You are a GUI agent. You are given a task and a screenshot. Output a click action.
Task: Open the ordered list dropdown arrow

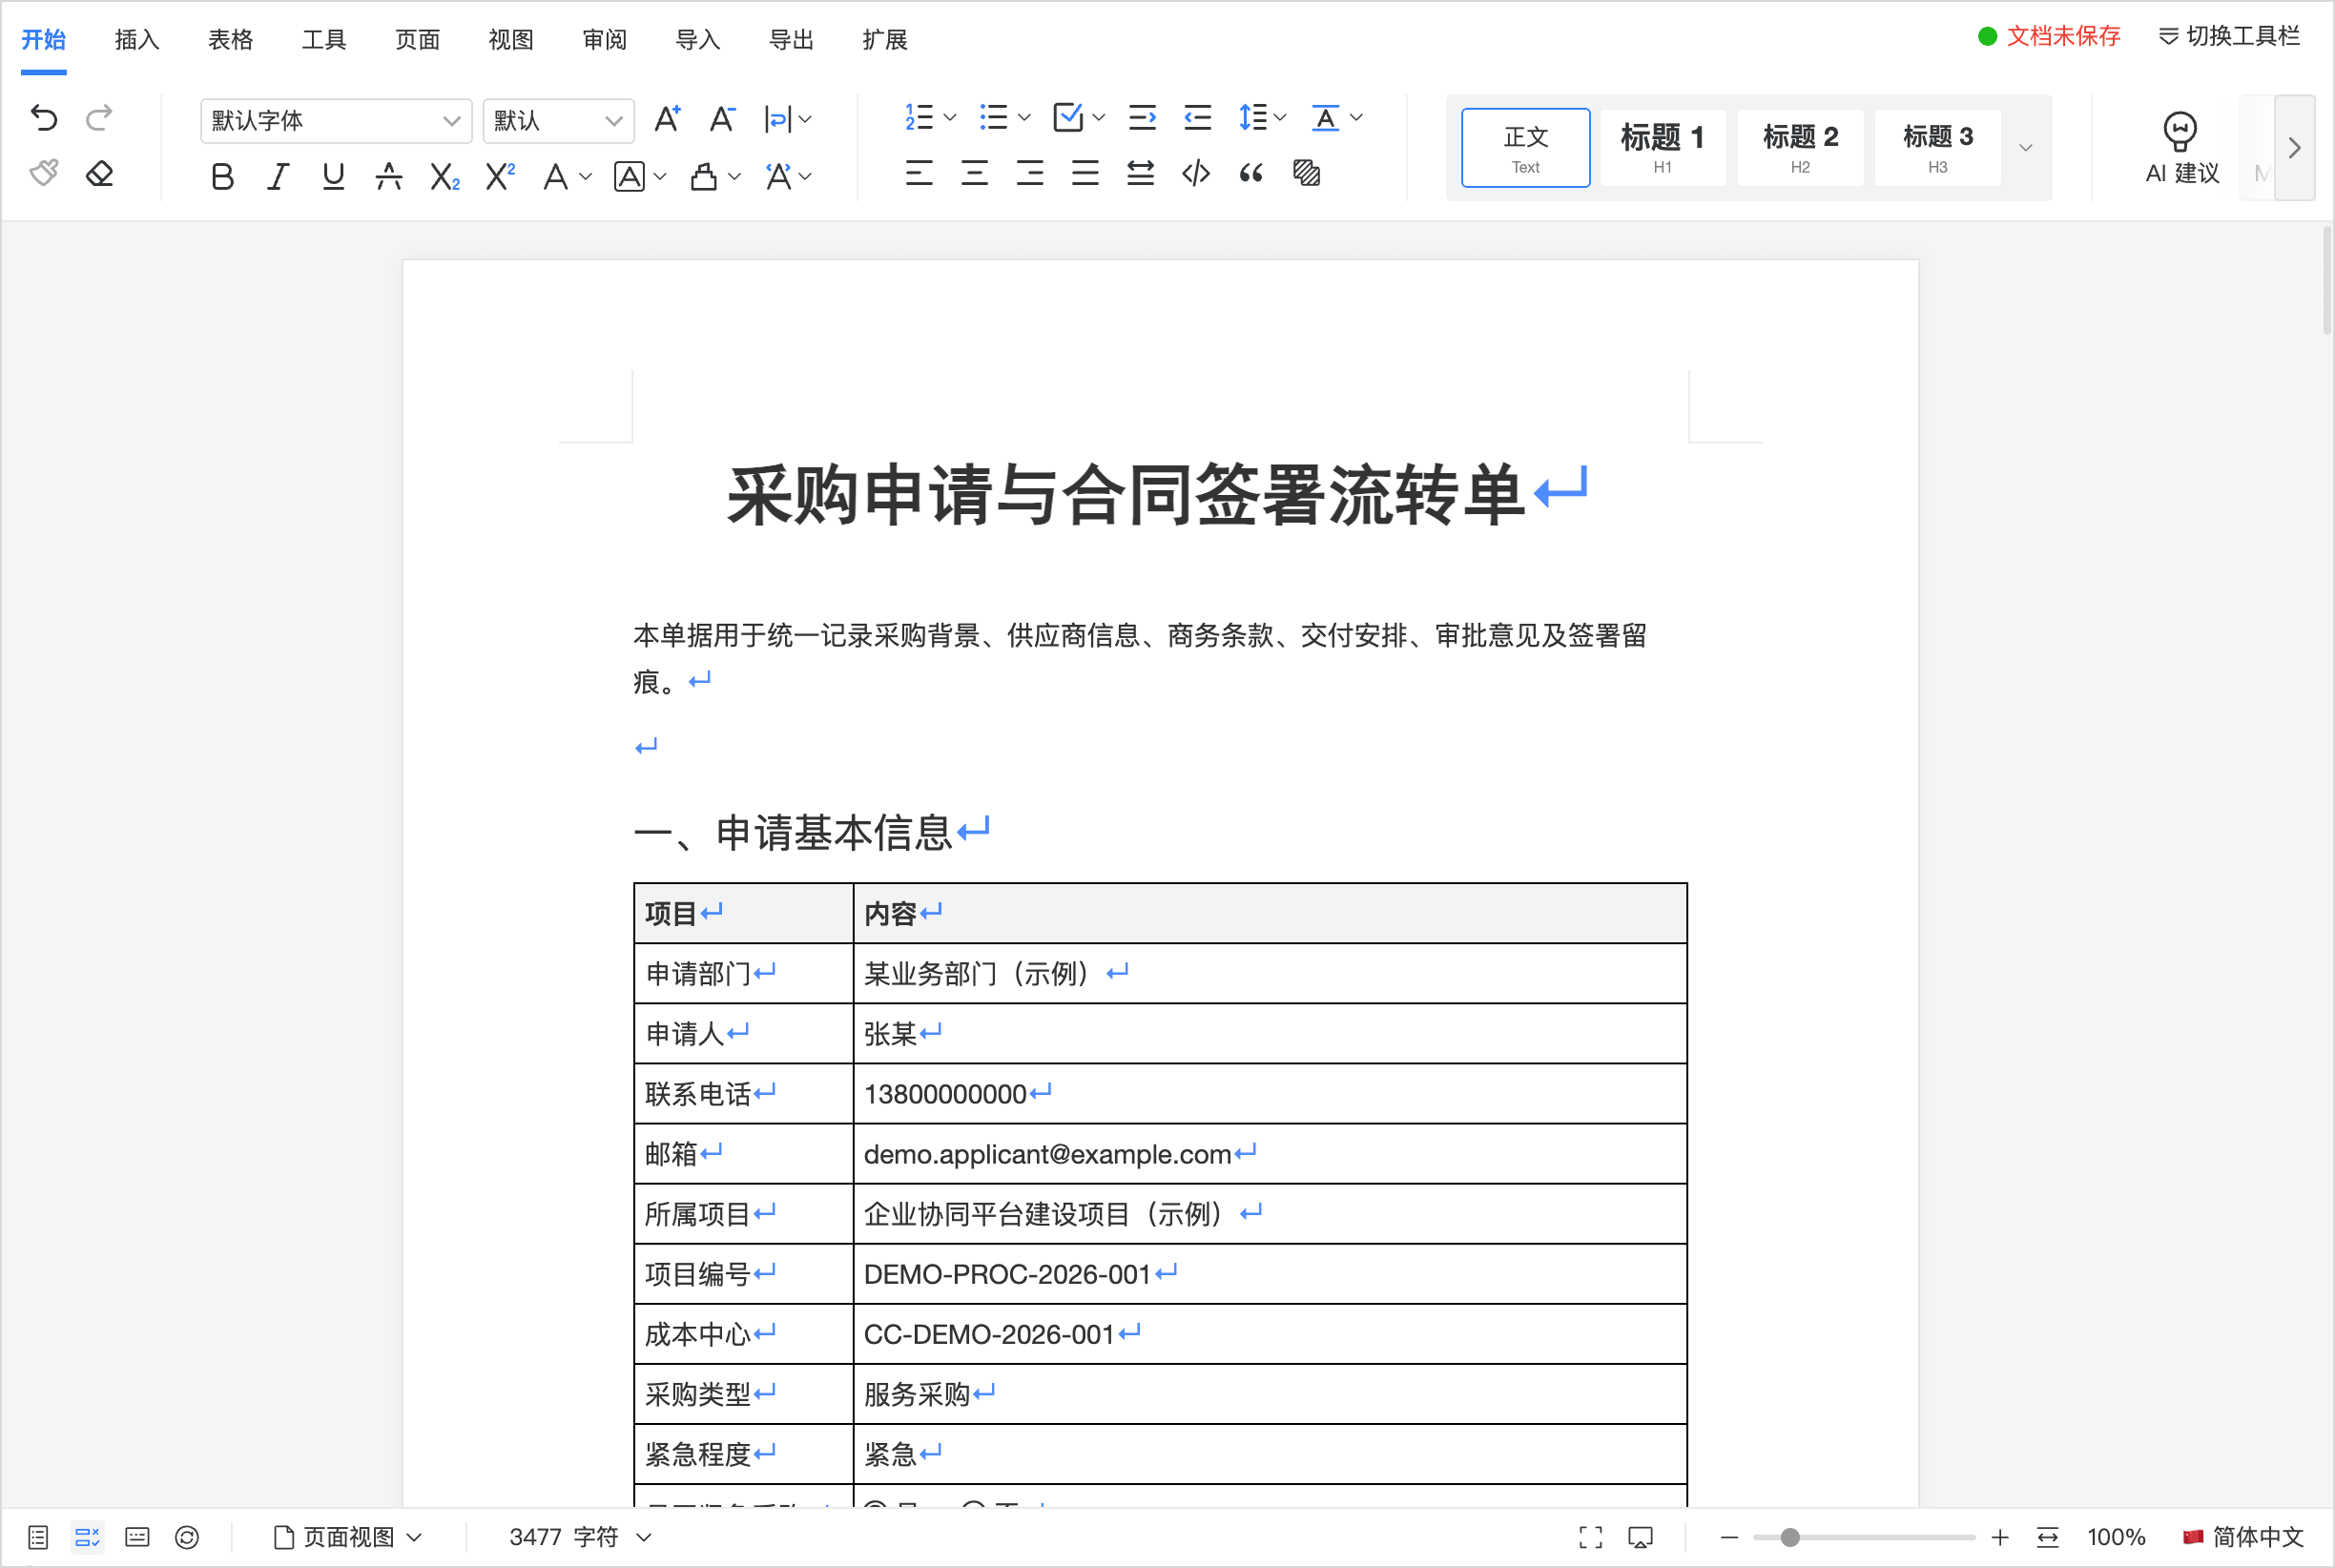(950, 118)
